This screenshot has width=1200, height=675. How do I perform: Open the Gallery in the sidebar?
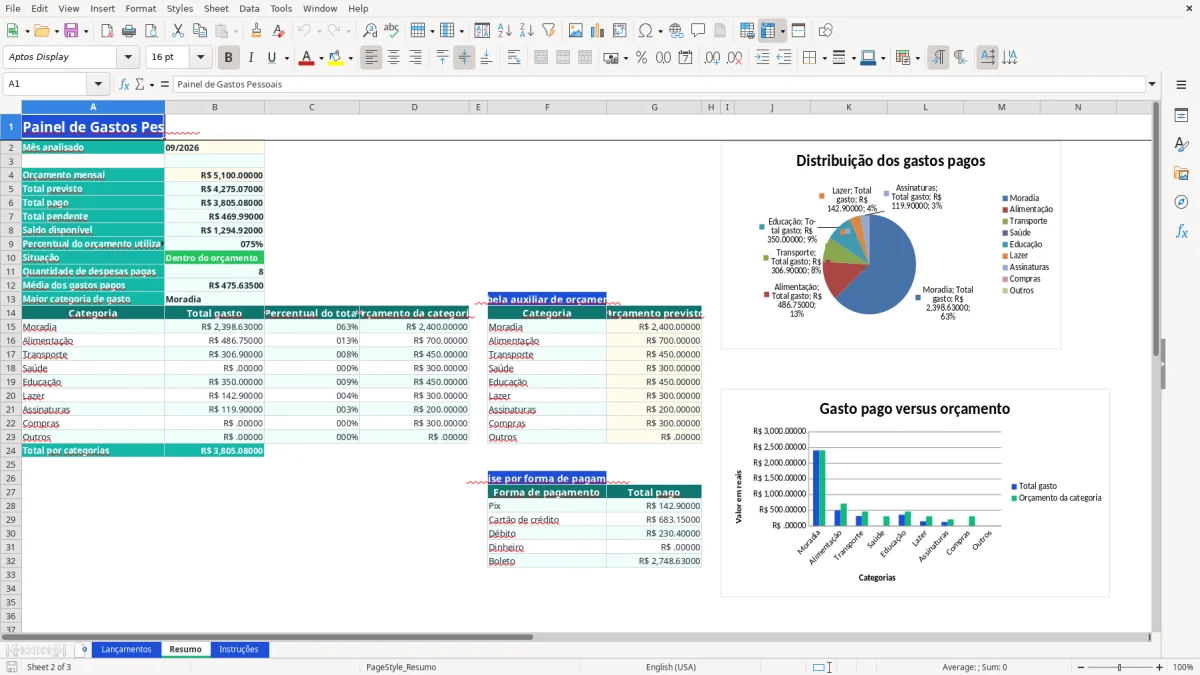click(1181, 173)
